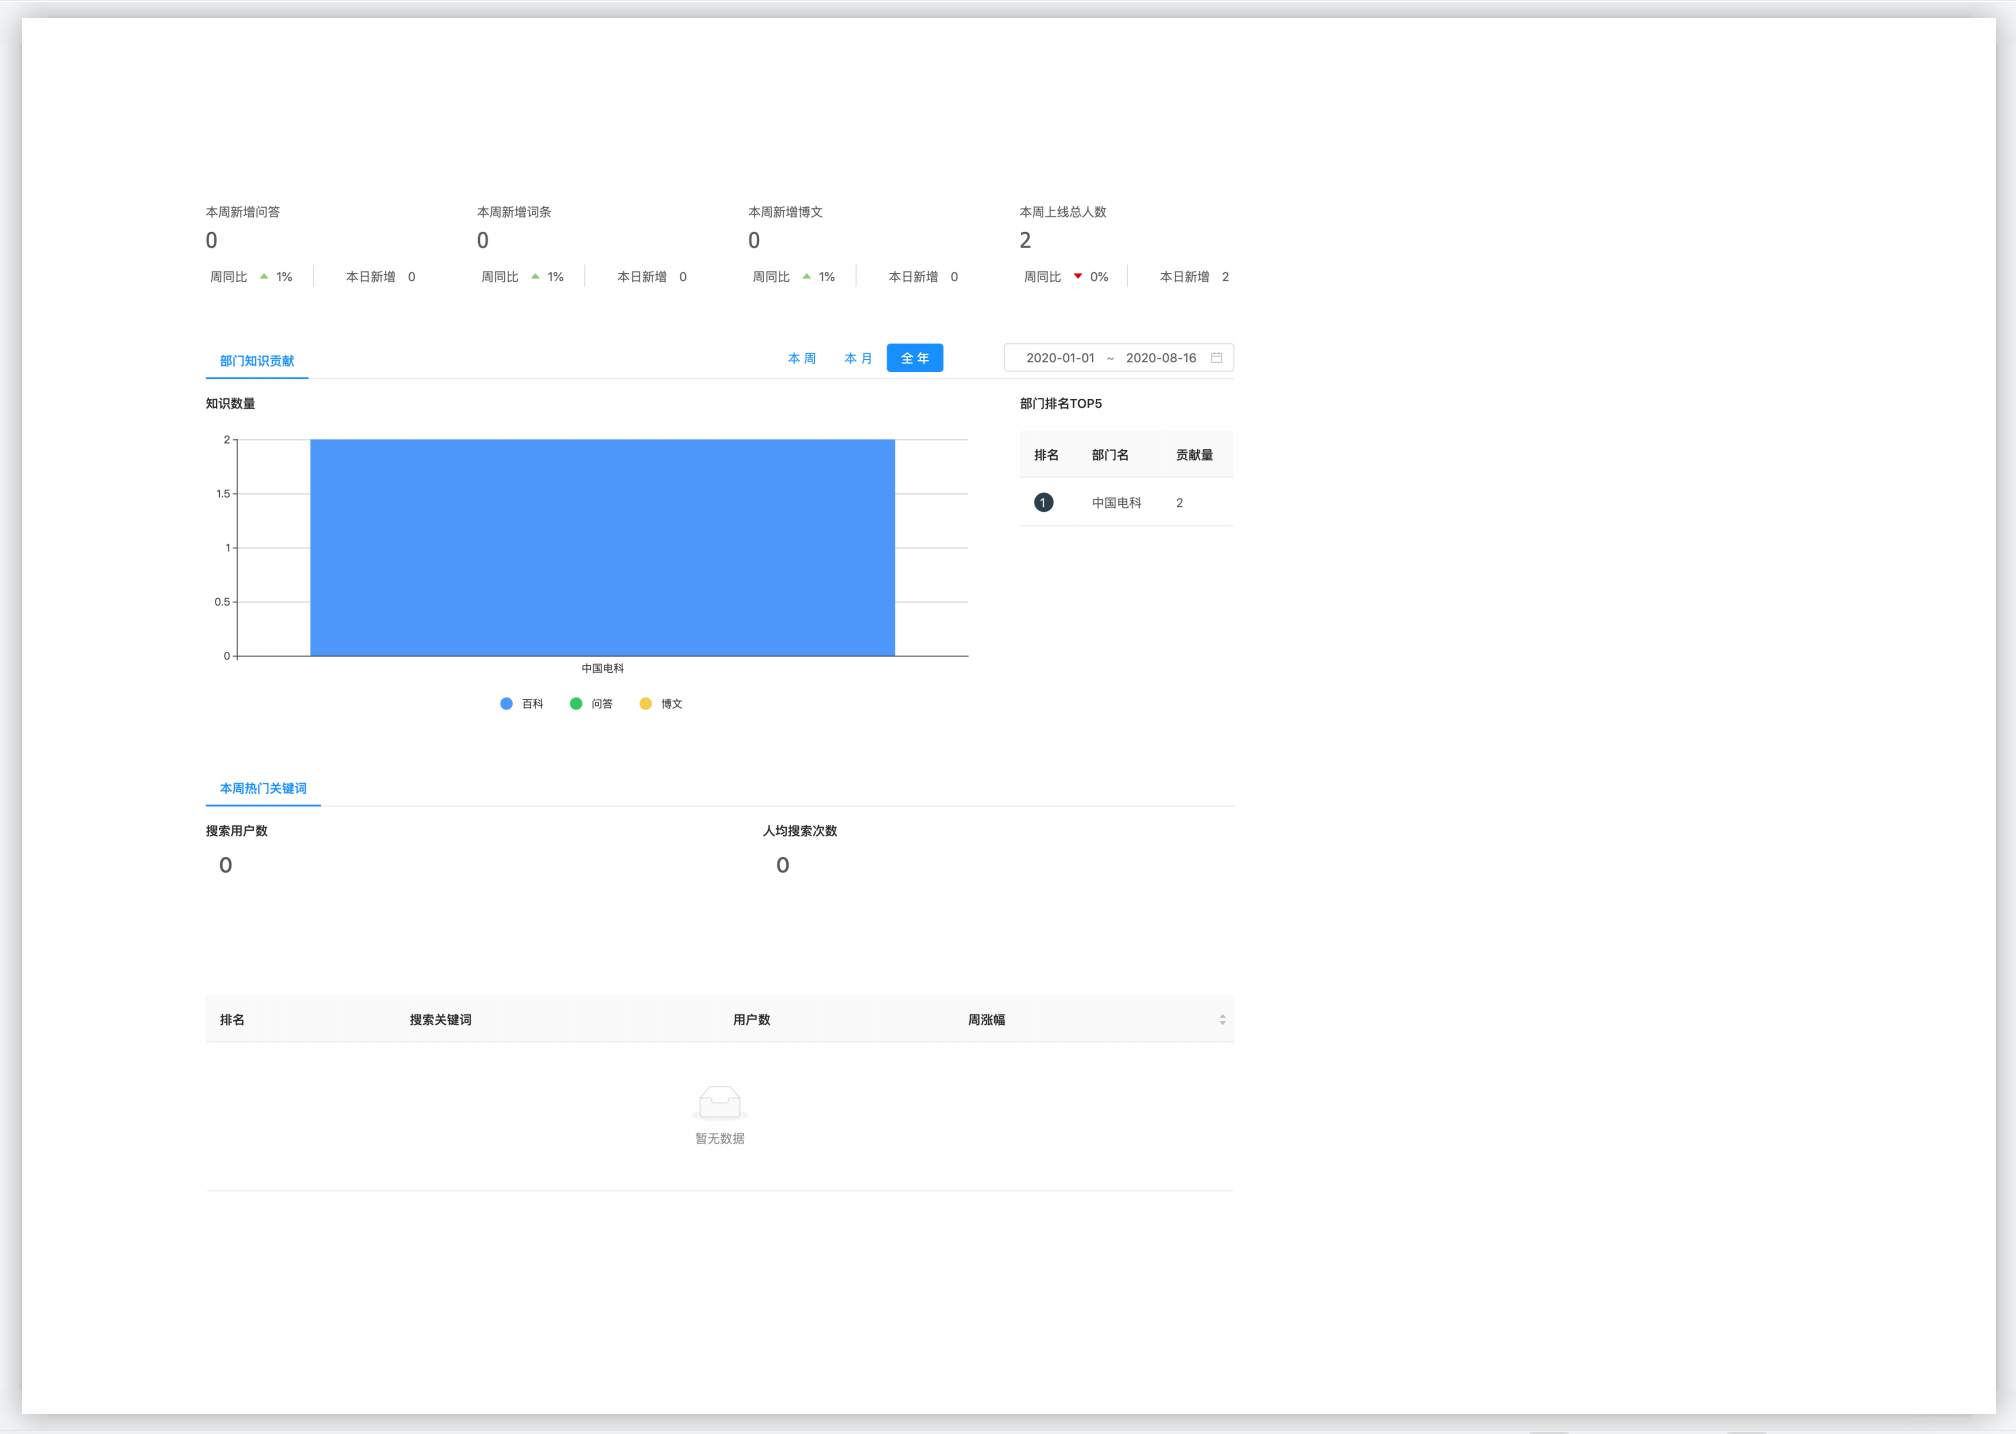This screenshot has width=2016, height=1434.
Task: Toggle the 问答 legend item
Action: [x=591, y=704]
